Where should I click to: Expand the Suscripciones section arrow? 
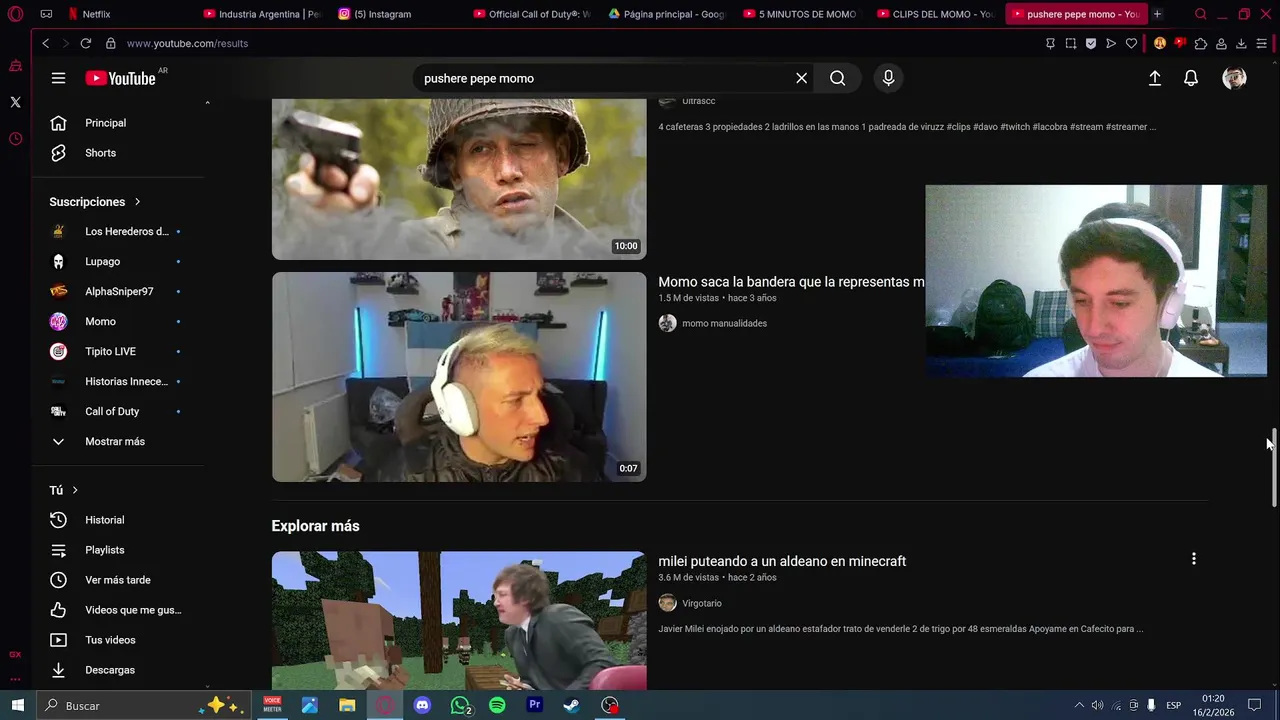click(x=137, y=202)
